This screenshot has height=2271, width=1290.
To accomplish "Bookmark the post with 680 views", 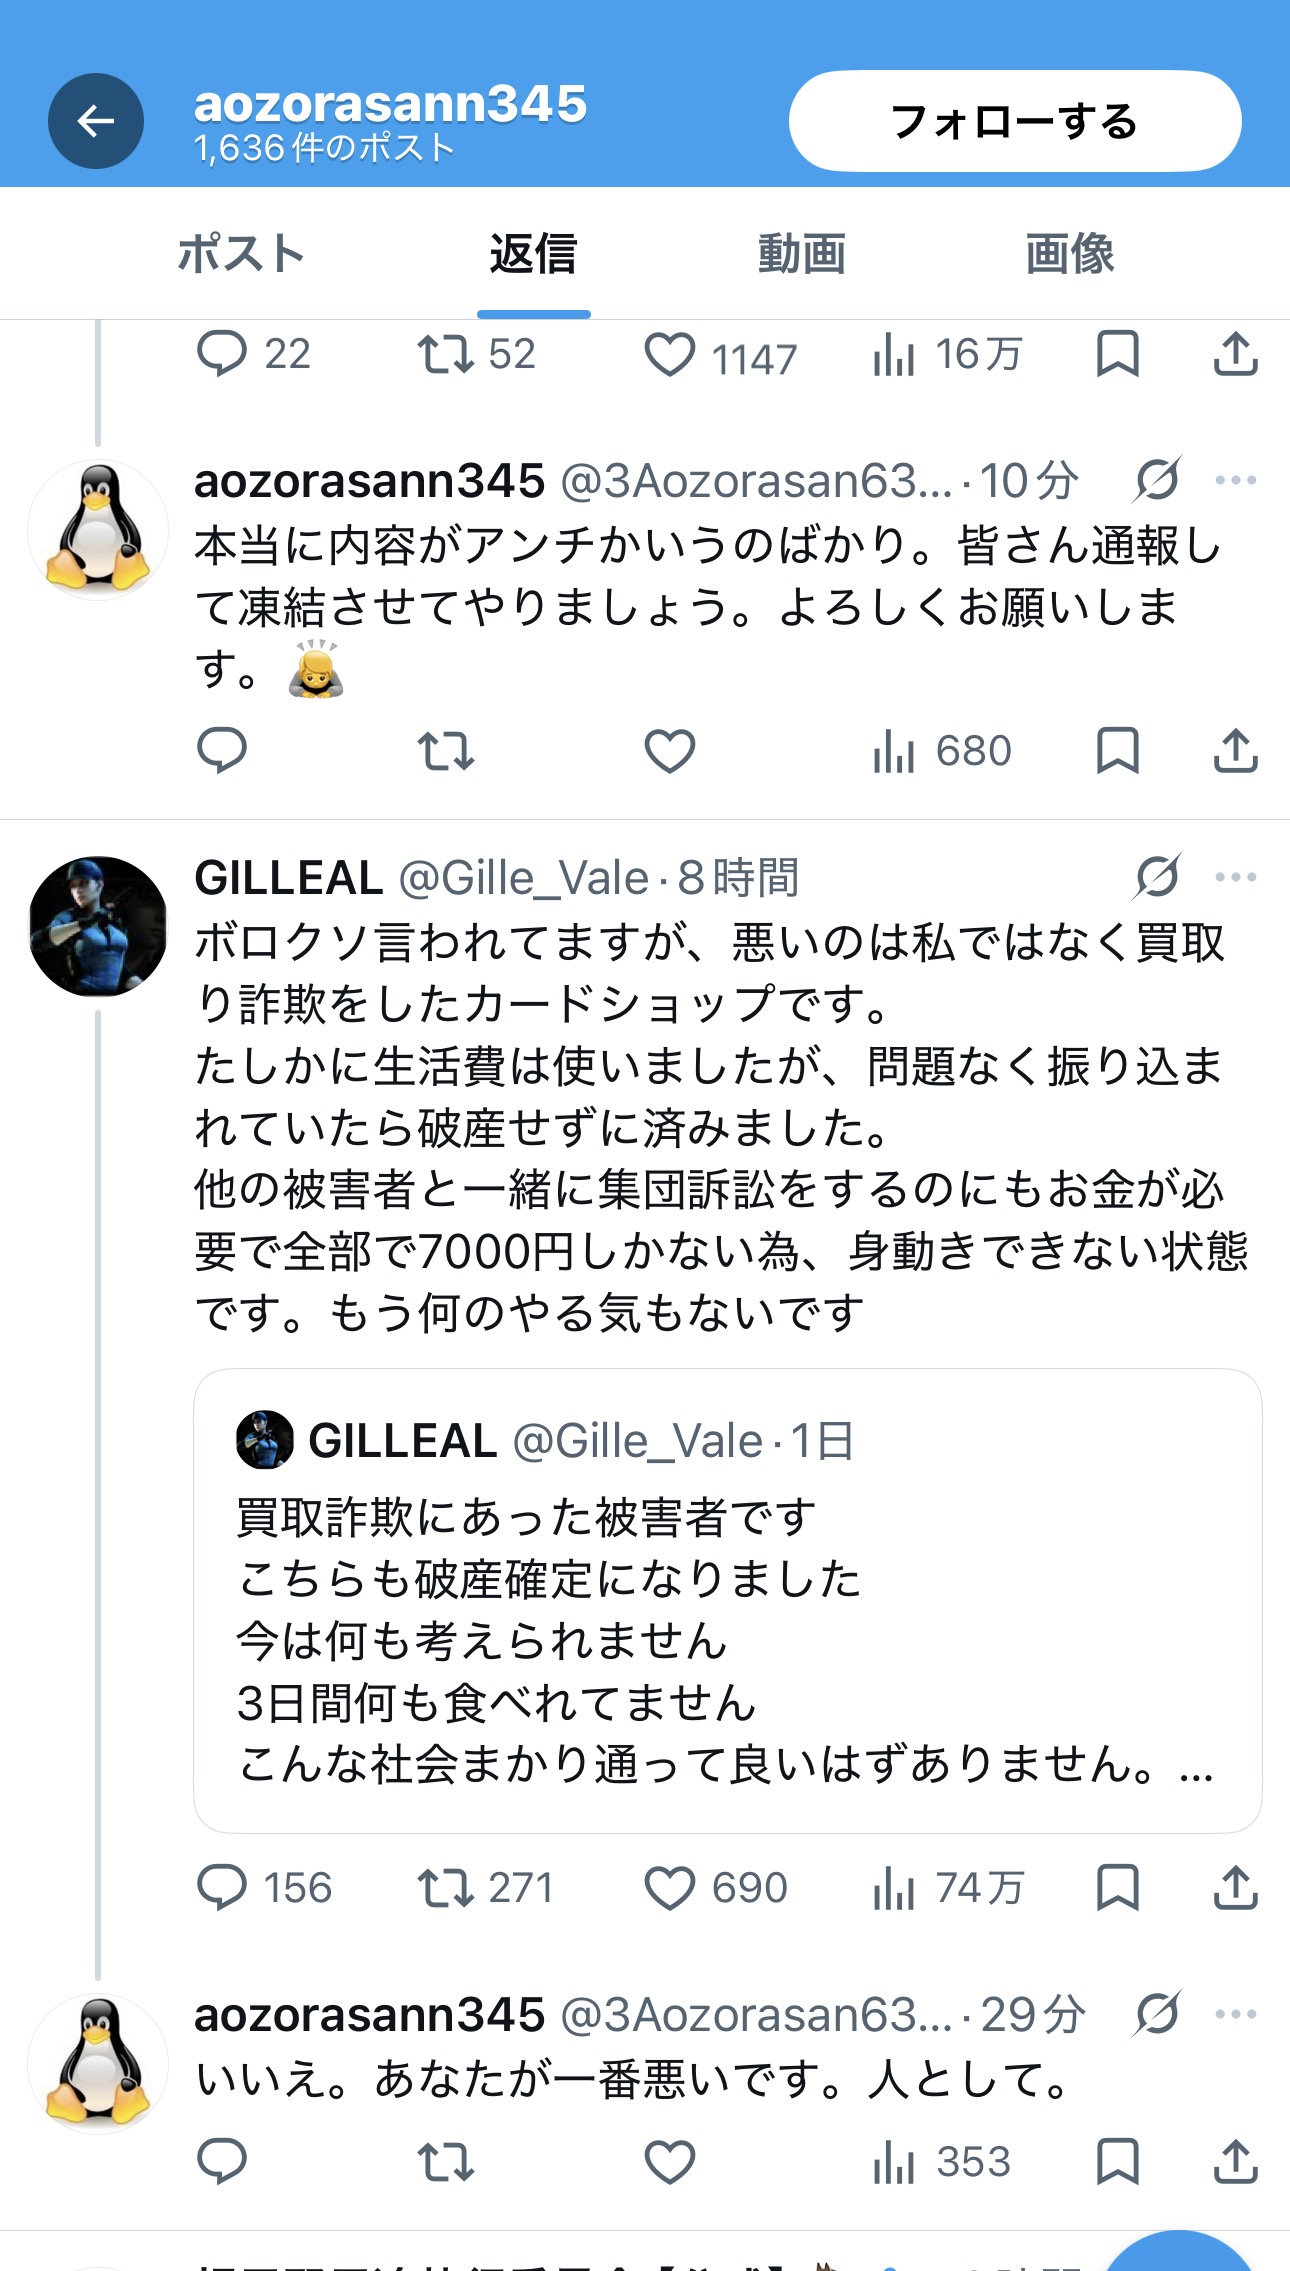I will [1117, 750].
